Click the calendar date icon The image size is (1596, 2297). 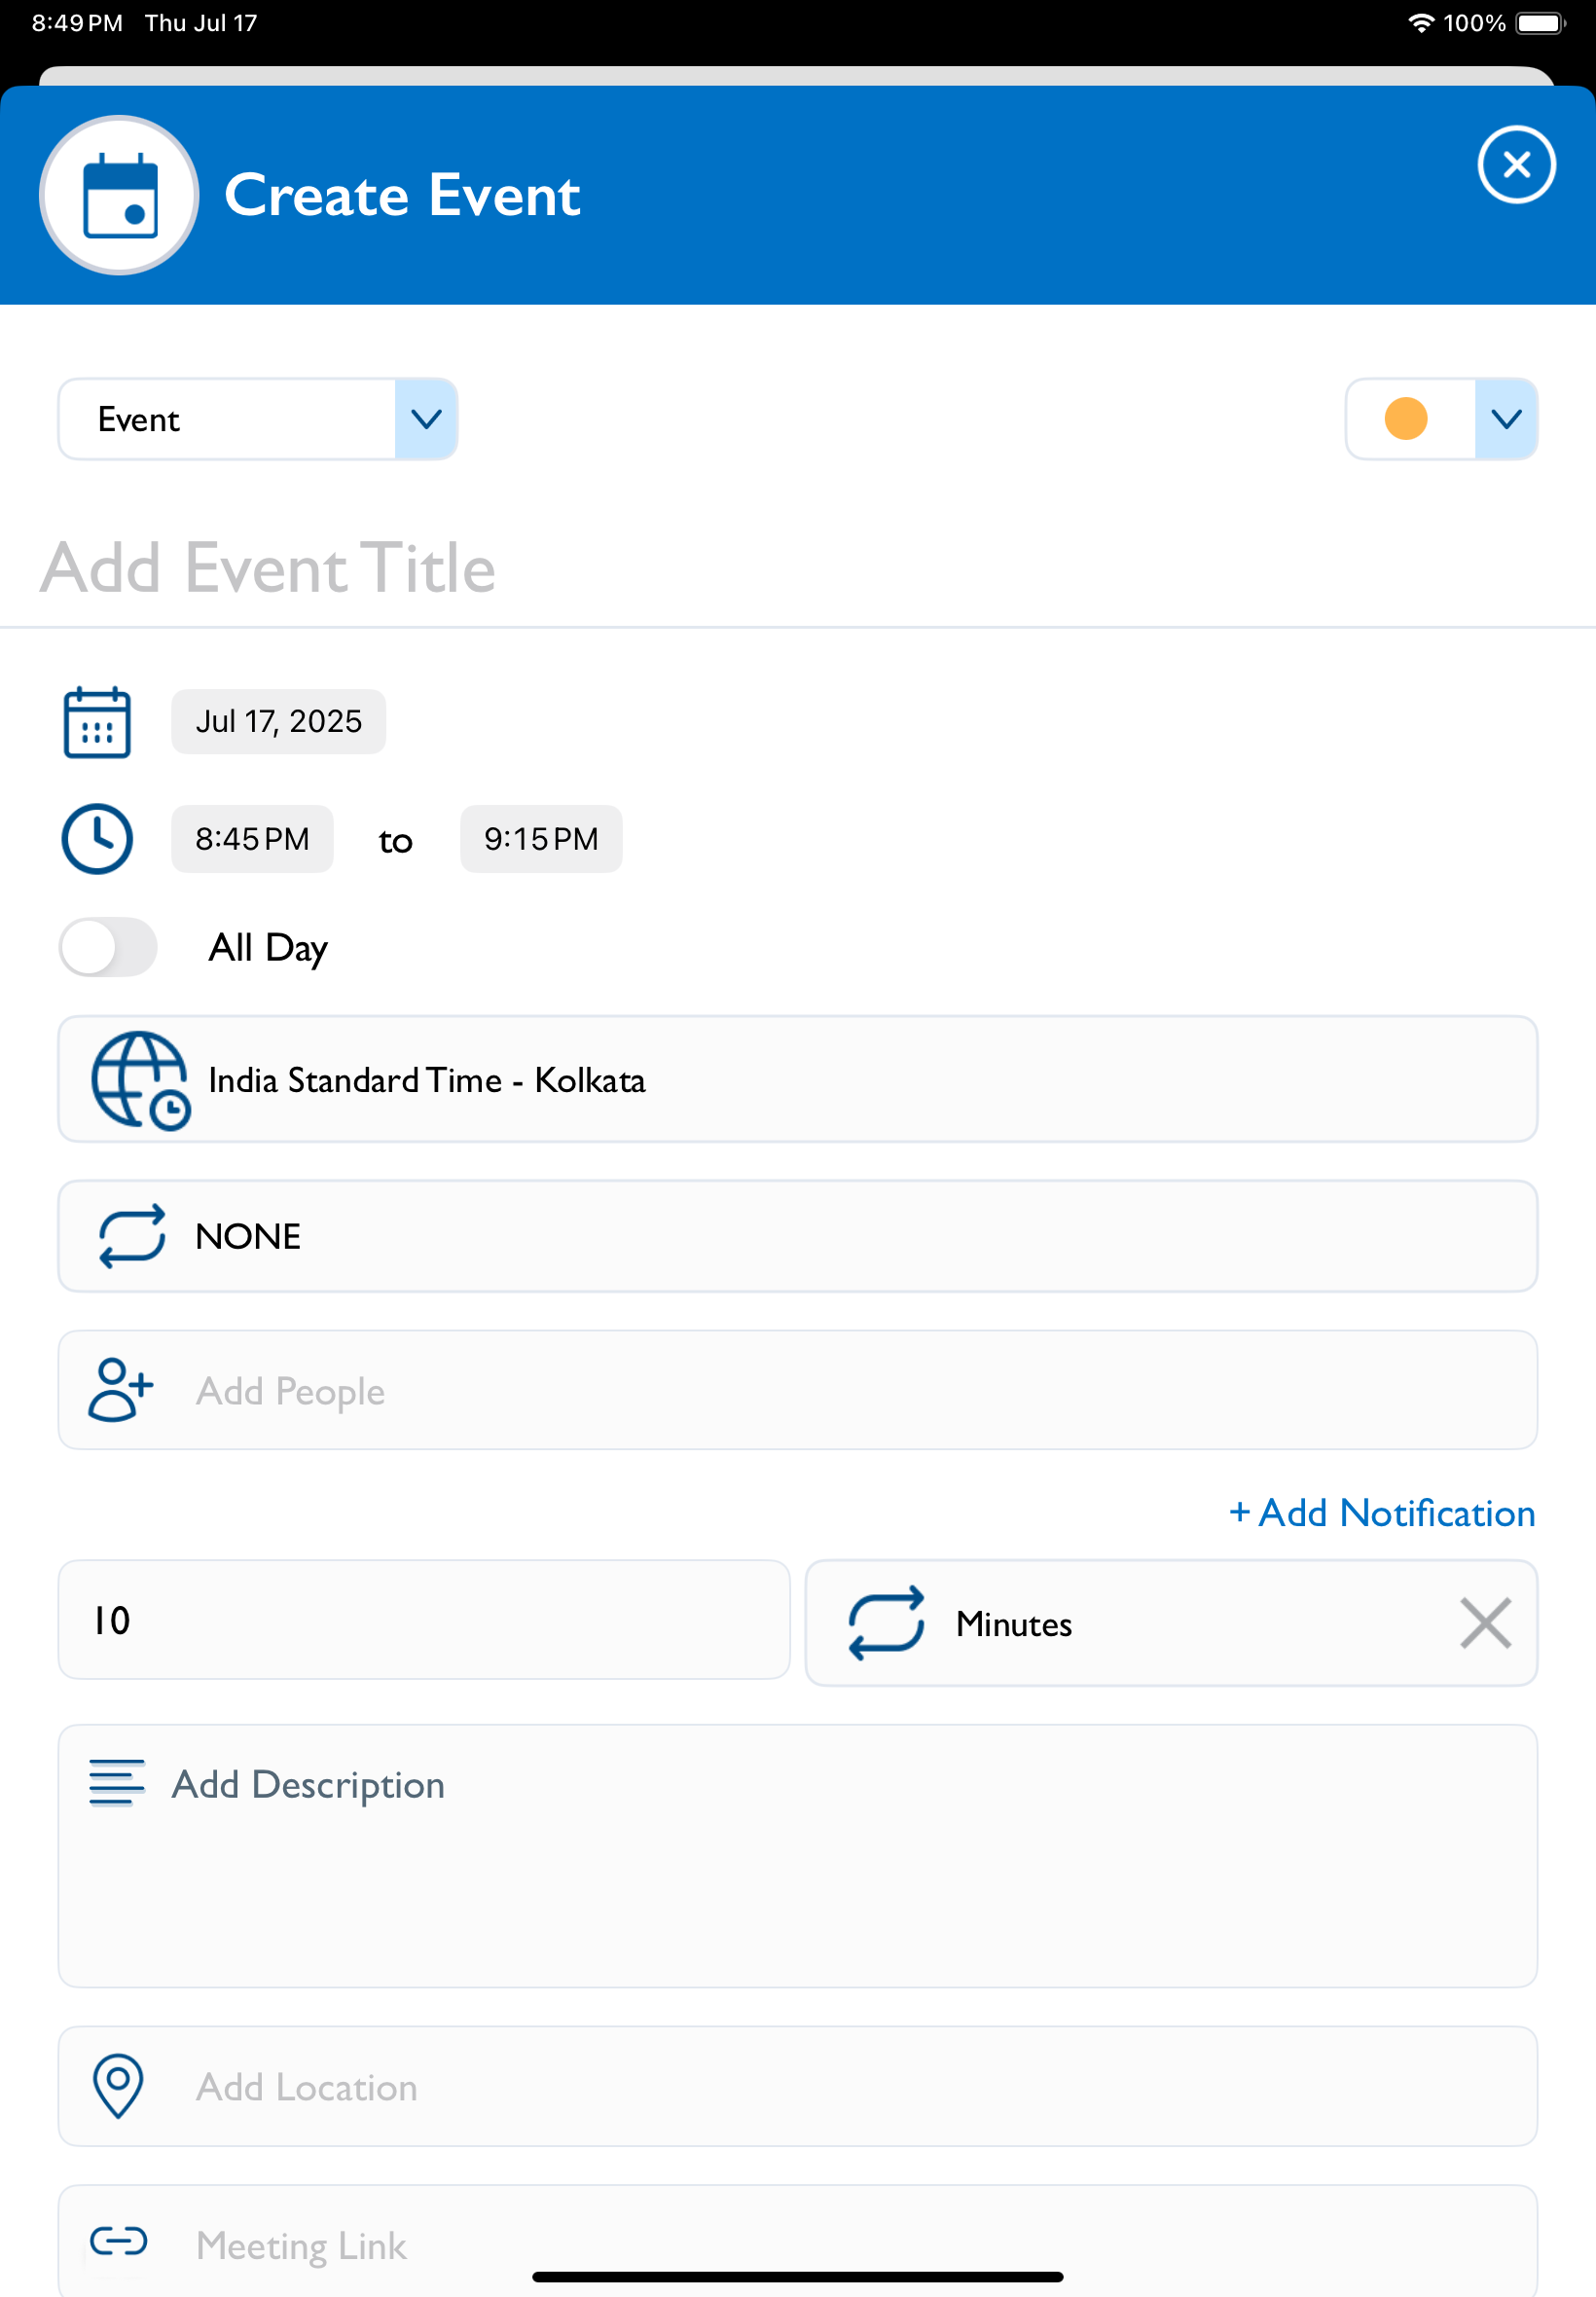pyautogui.click(x=97, y=722)
